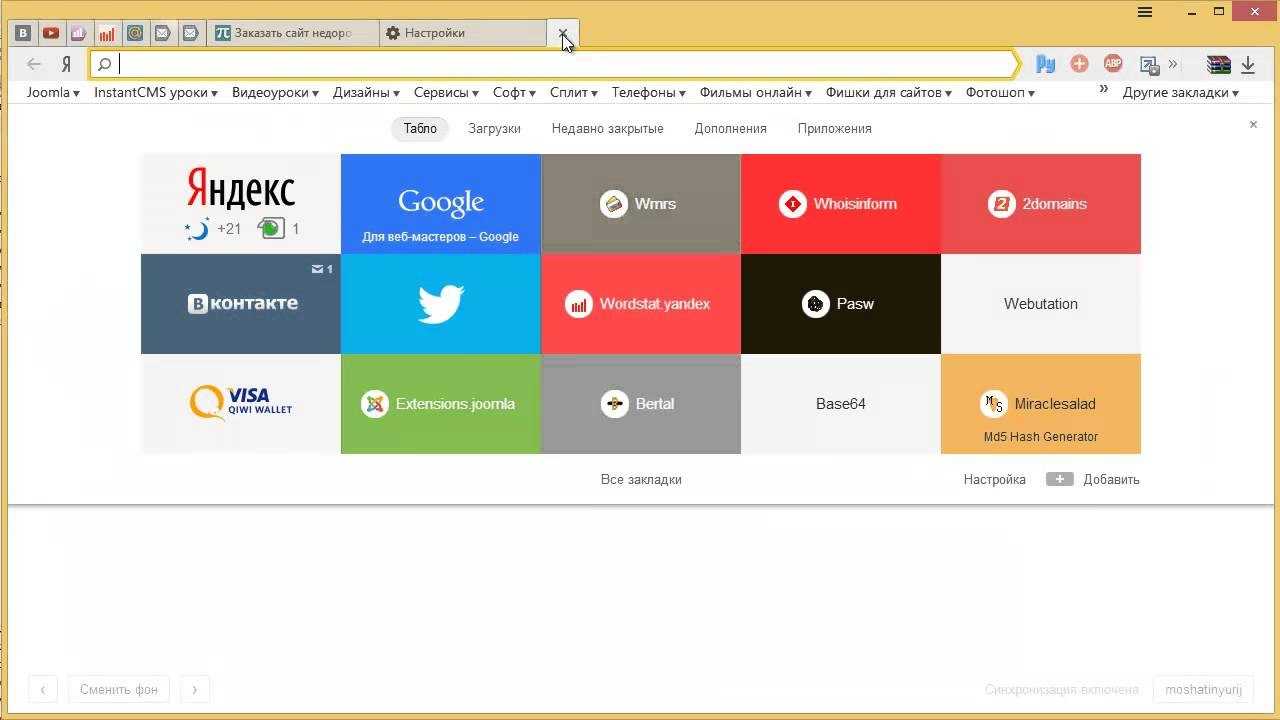Switch to the Настройки tab
This screenshot has width=1280, height=720.
click(x=463, y=33)
